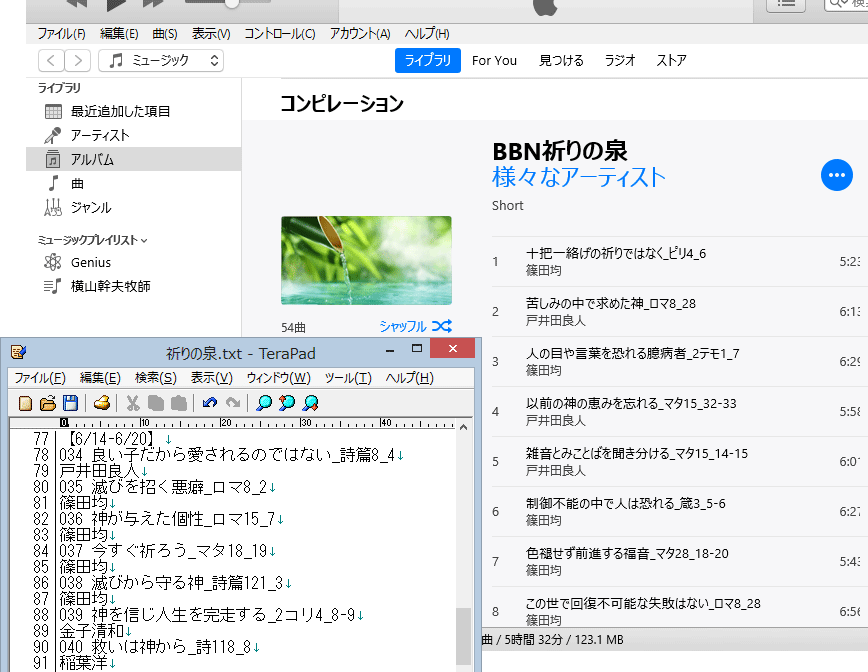This screenshot has width=868, height=672.
Task: Select アーティスト in the library sidebar
Action: coord(133,135)
